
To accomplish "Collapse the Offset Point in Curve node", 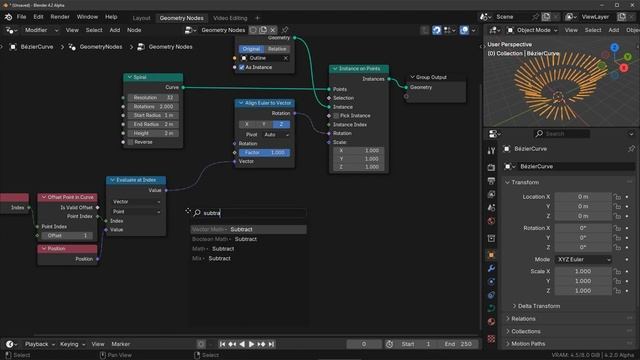I will [44, 197].
